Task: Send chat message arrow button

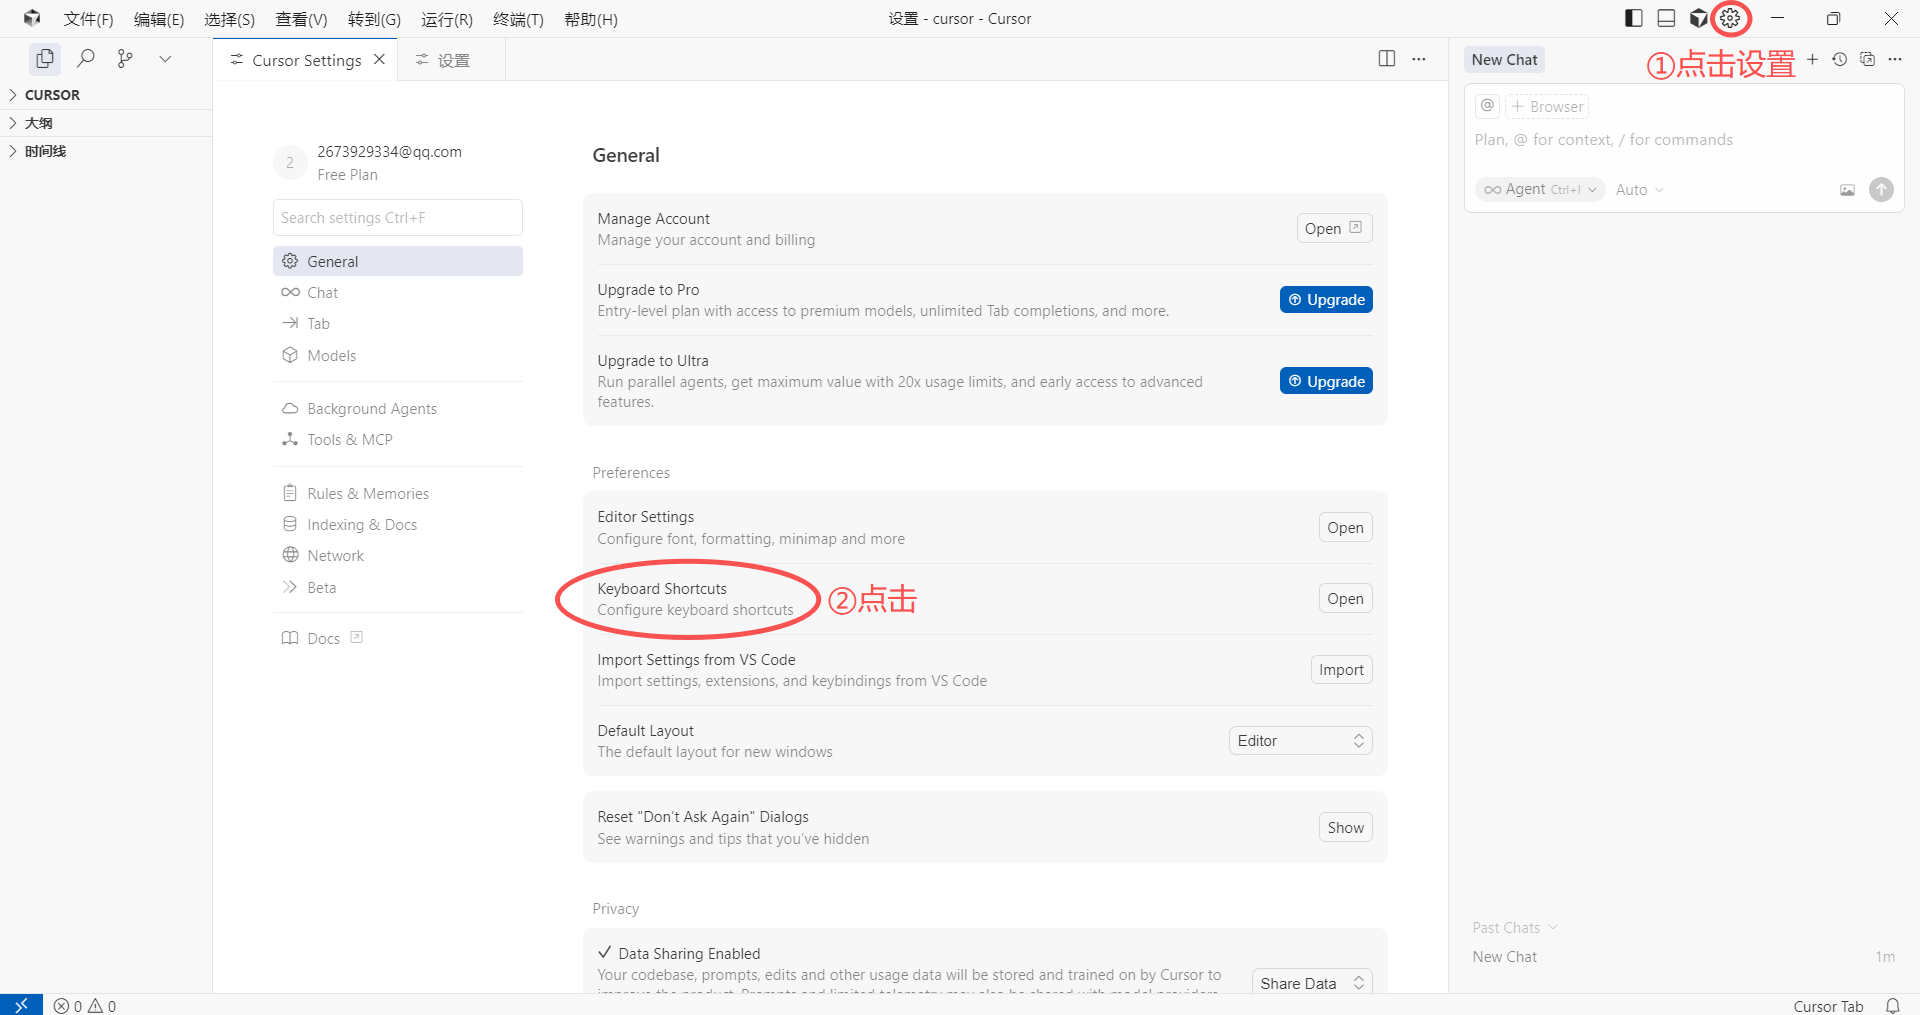Action: pyautogui.click(x=1881, y=189)
